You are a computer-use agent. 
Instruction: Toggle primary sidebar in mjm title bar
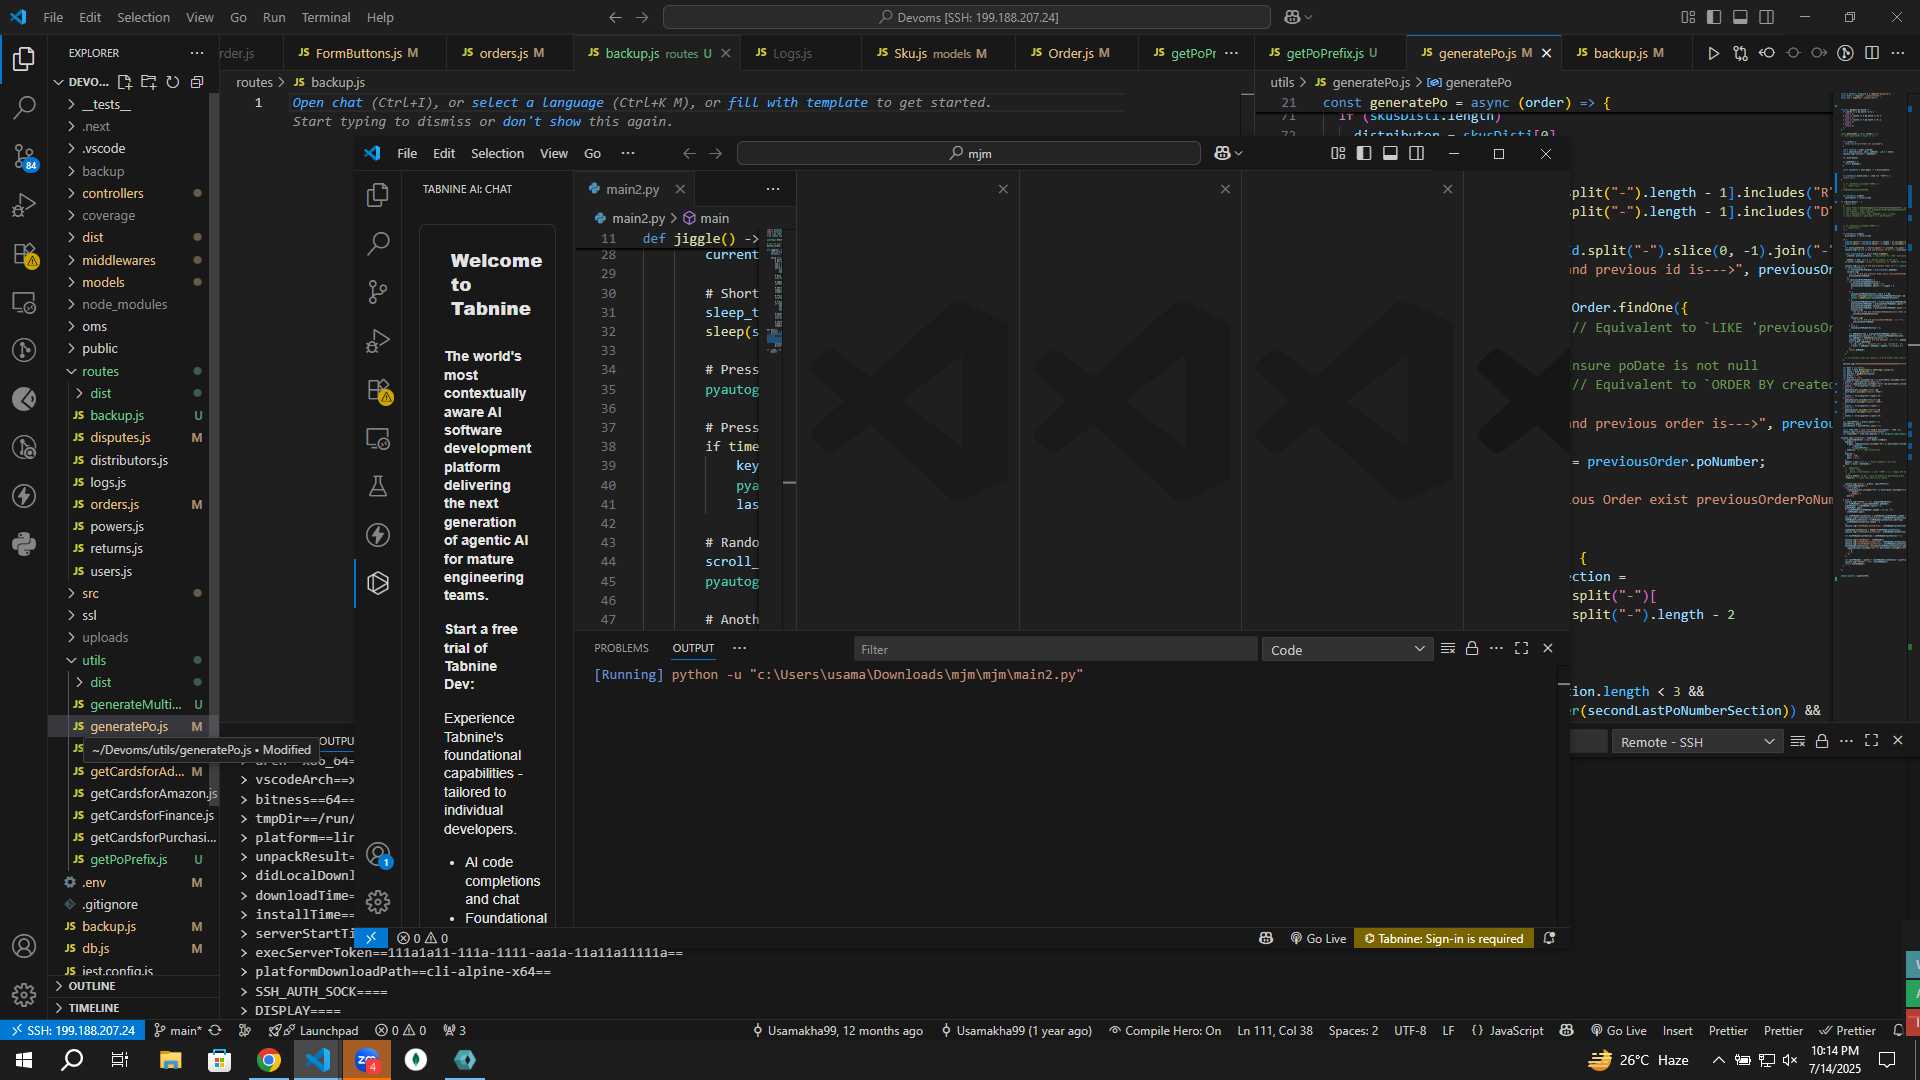[x=1364, y=153]
